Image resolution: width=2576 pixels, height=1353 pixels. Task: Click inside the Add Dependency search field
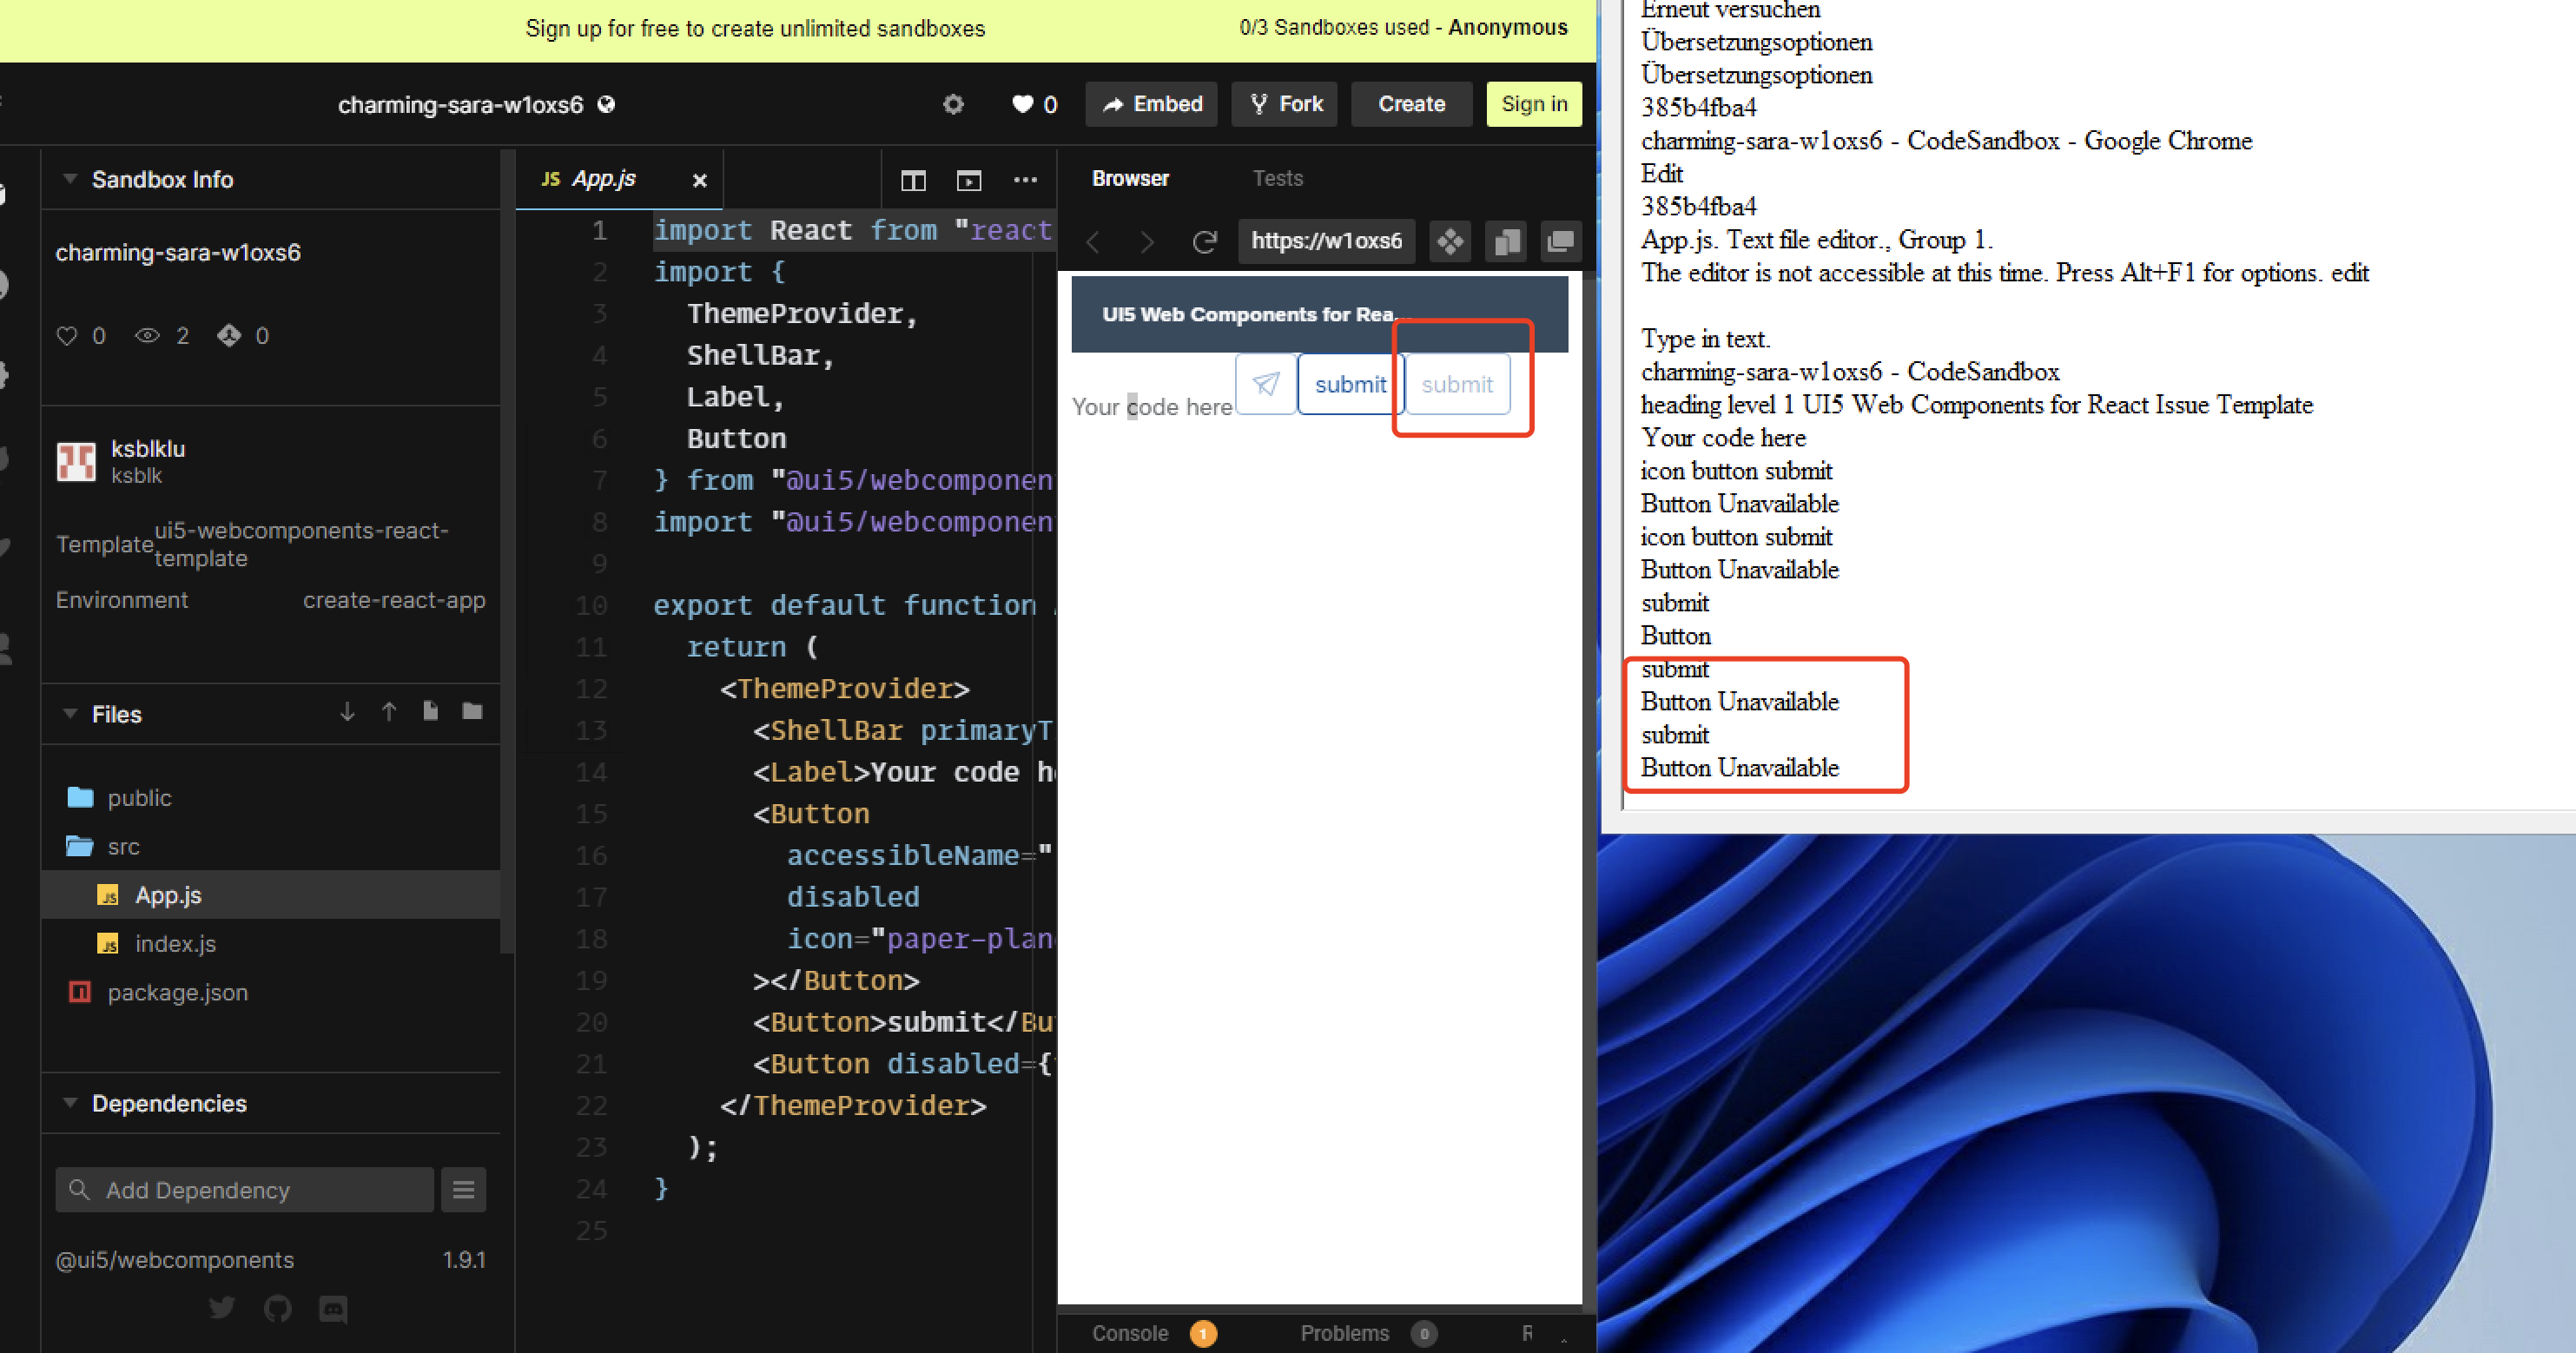tap(243, 1189)
